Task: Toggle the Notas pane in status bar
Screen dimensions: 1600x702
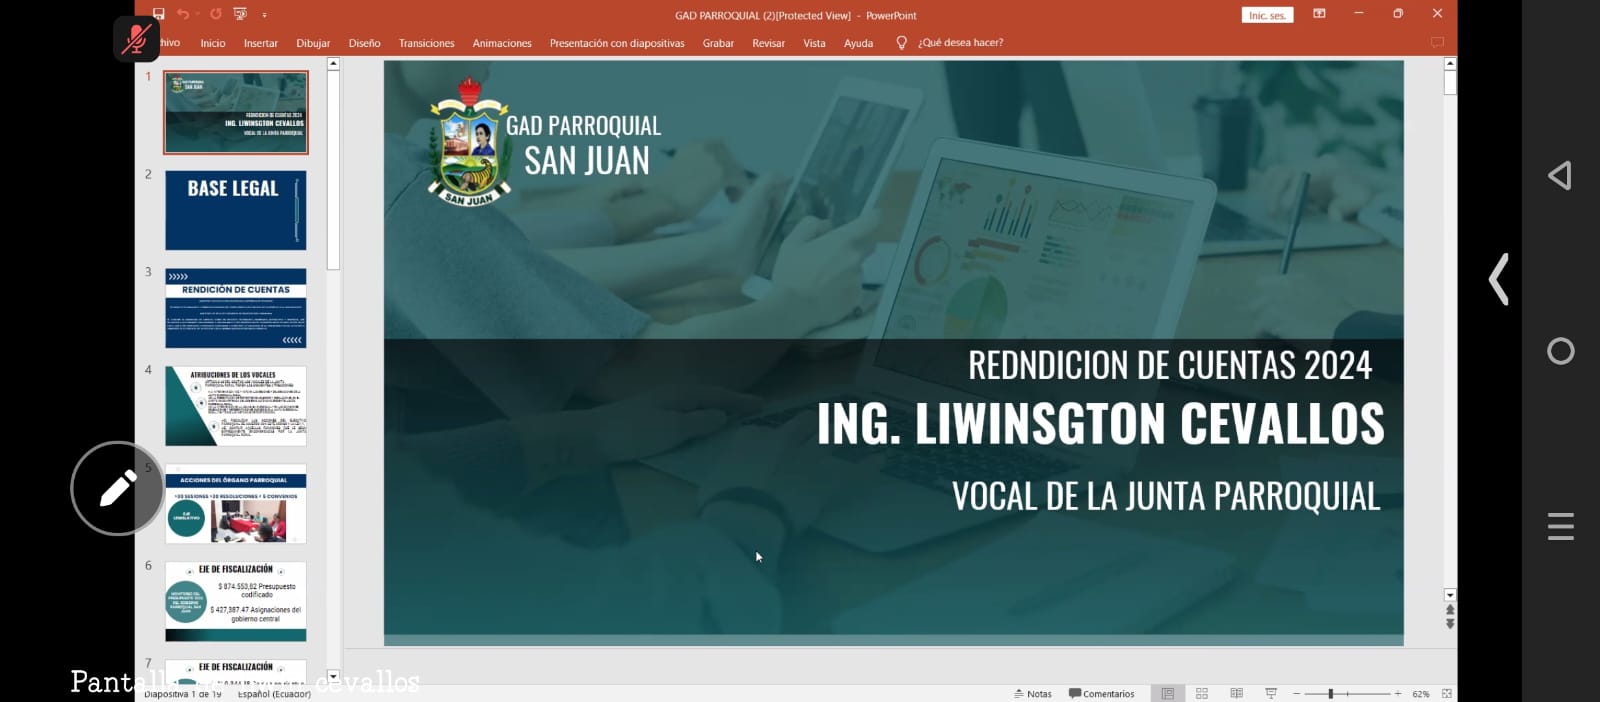Action: [1033, 693]
